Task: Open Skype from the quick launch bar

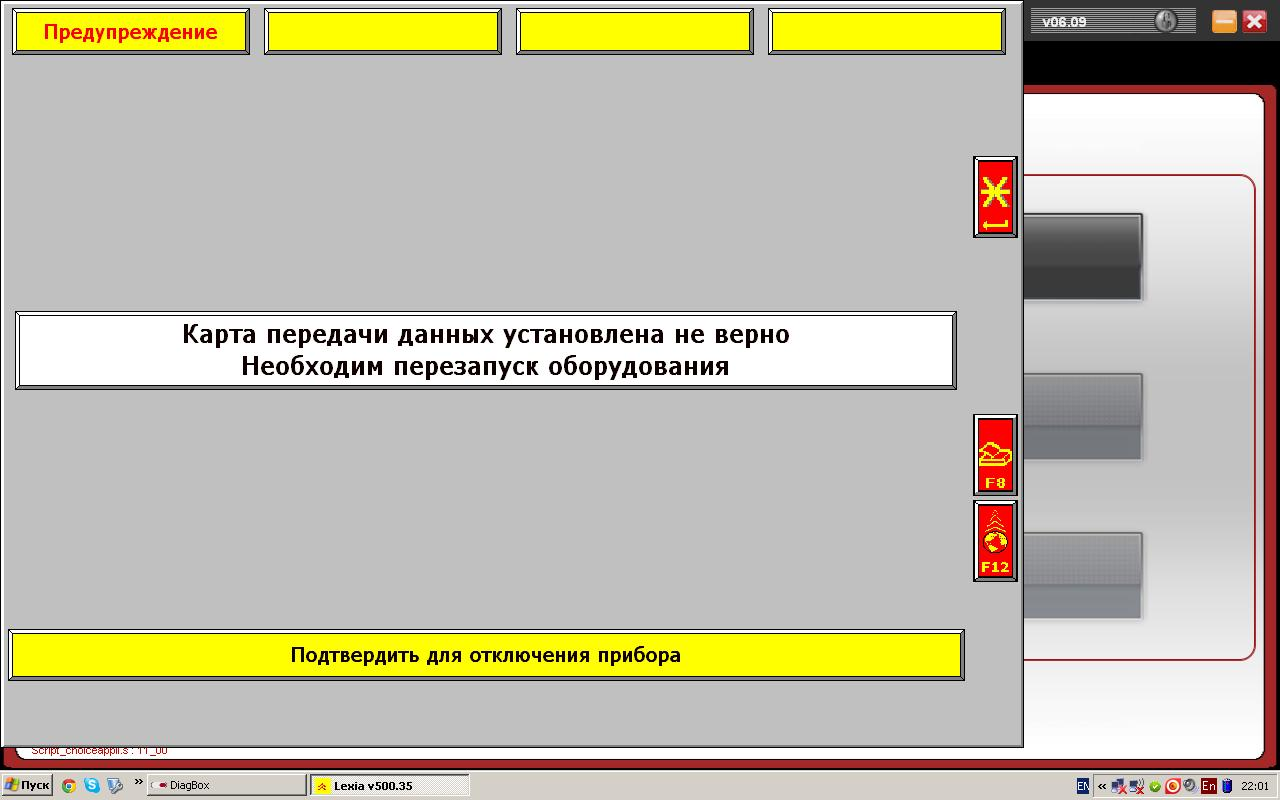Action: tap(92, 786)
